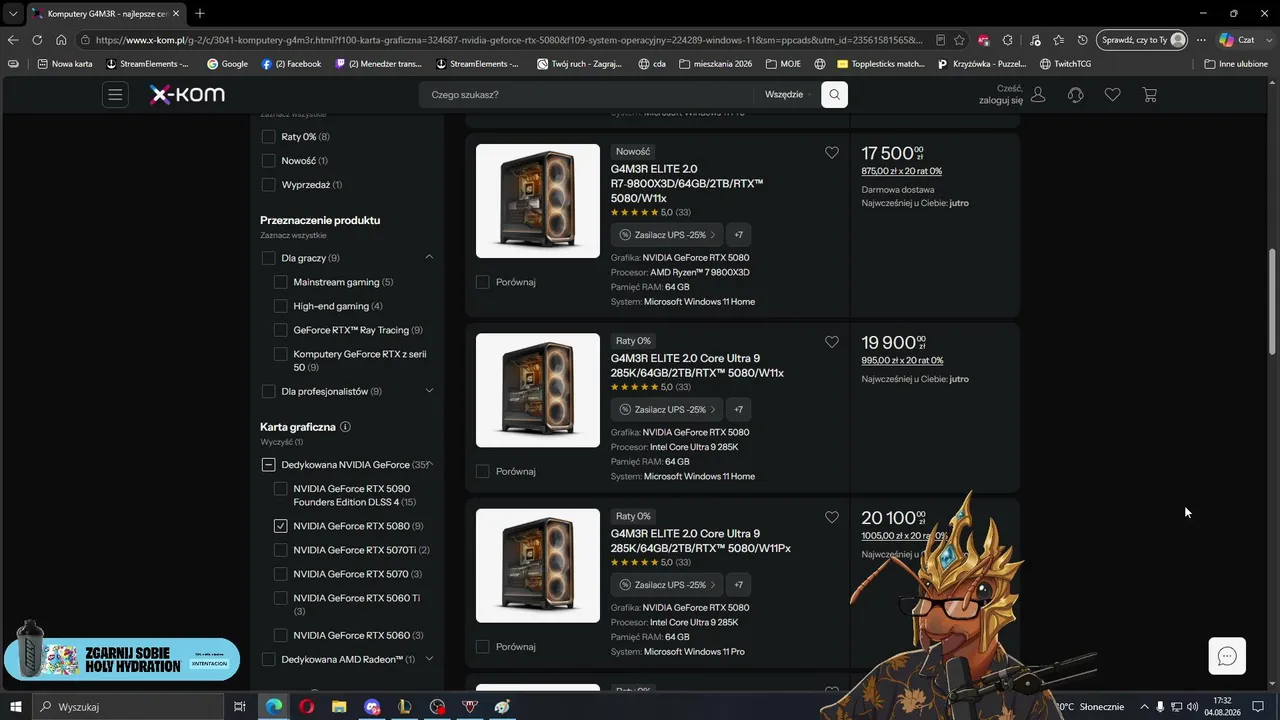Screen dimensions: 1280x720
Task: Check the Dla profesjonalistów filter
Action: [268, 392]
